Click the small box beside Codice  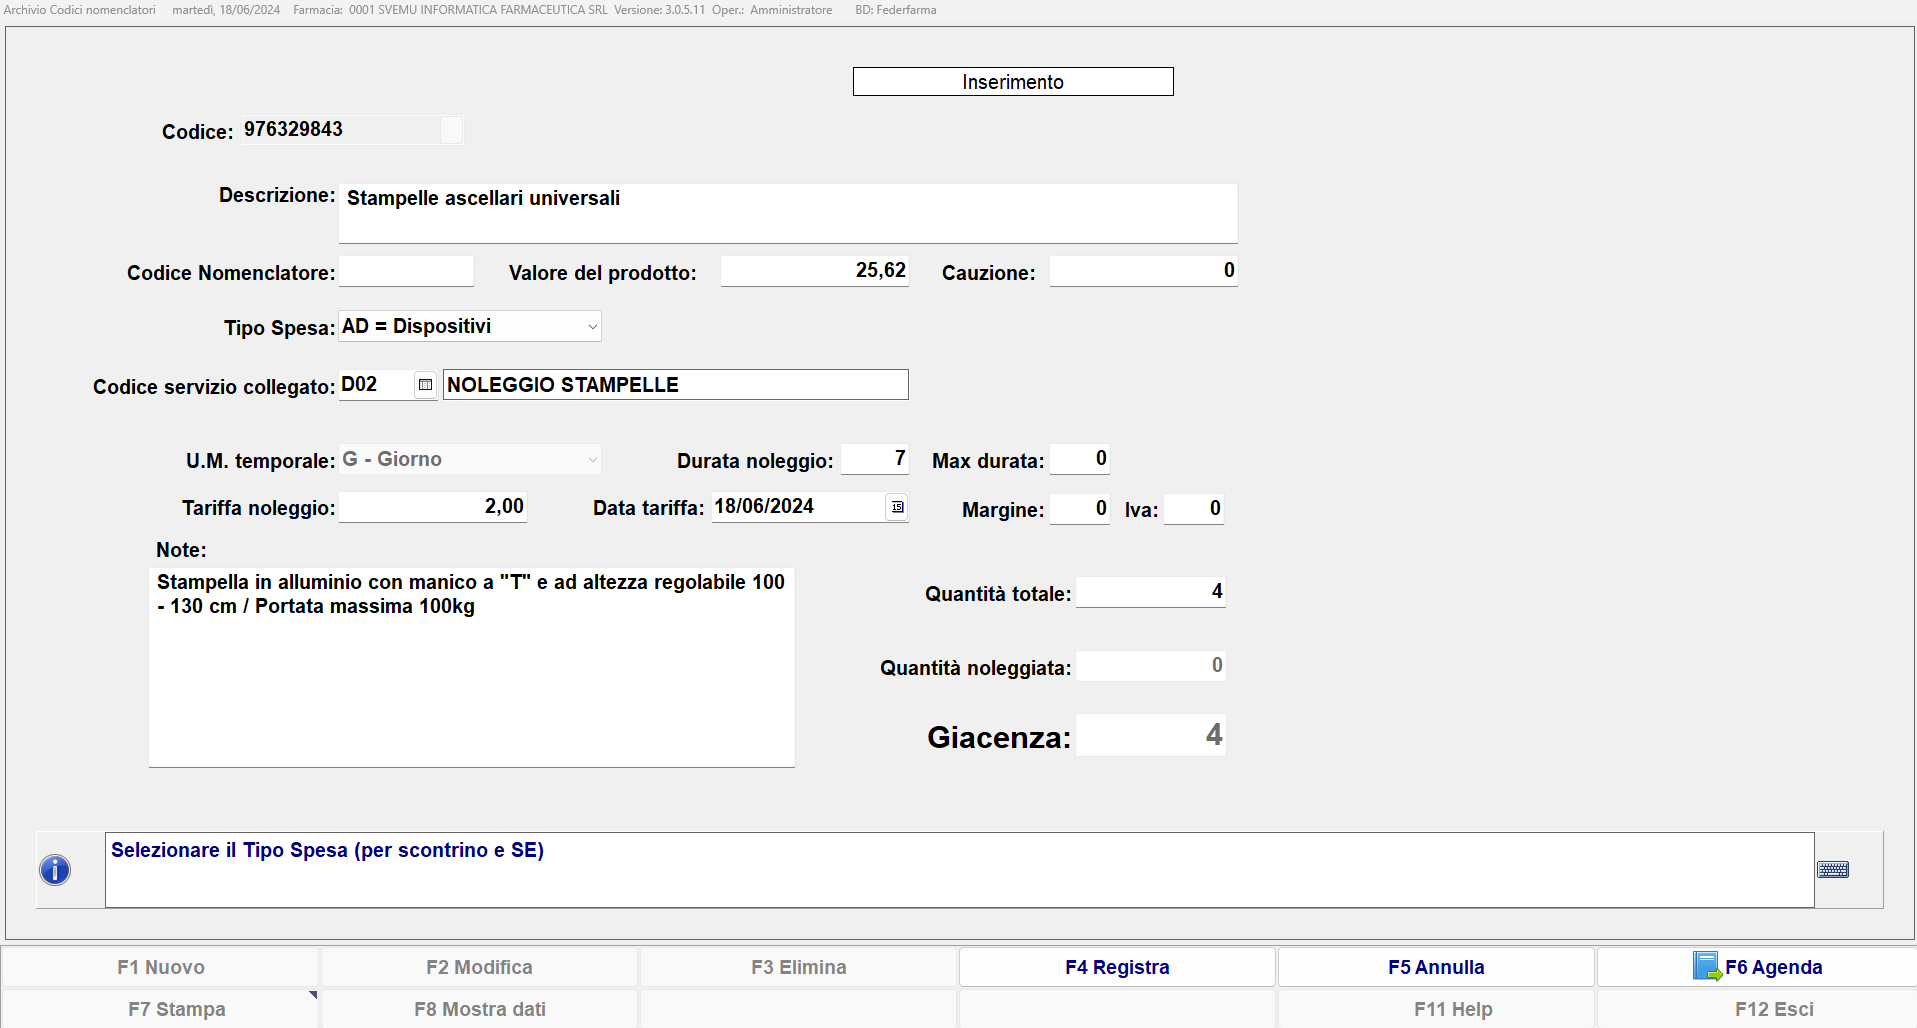click(452, 130)
